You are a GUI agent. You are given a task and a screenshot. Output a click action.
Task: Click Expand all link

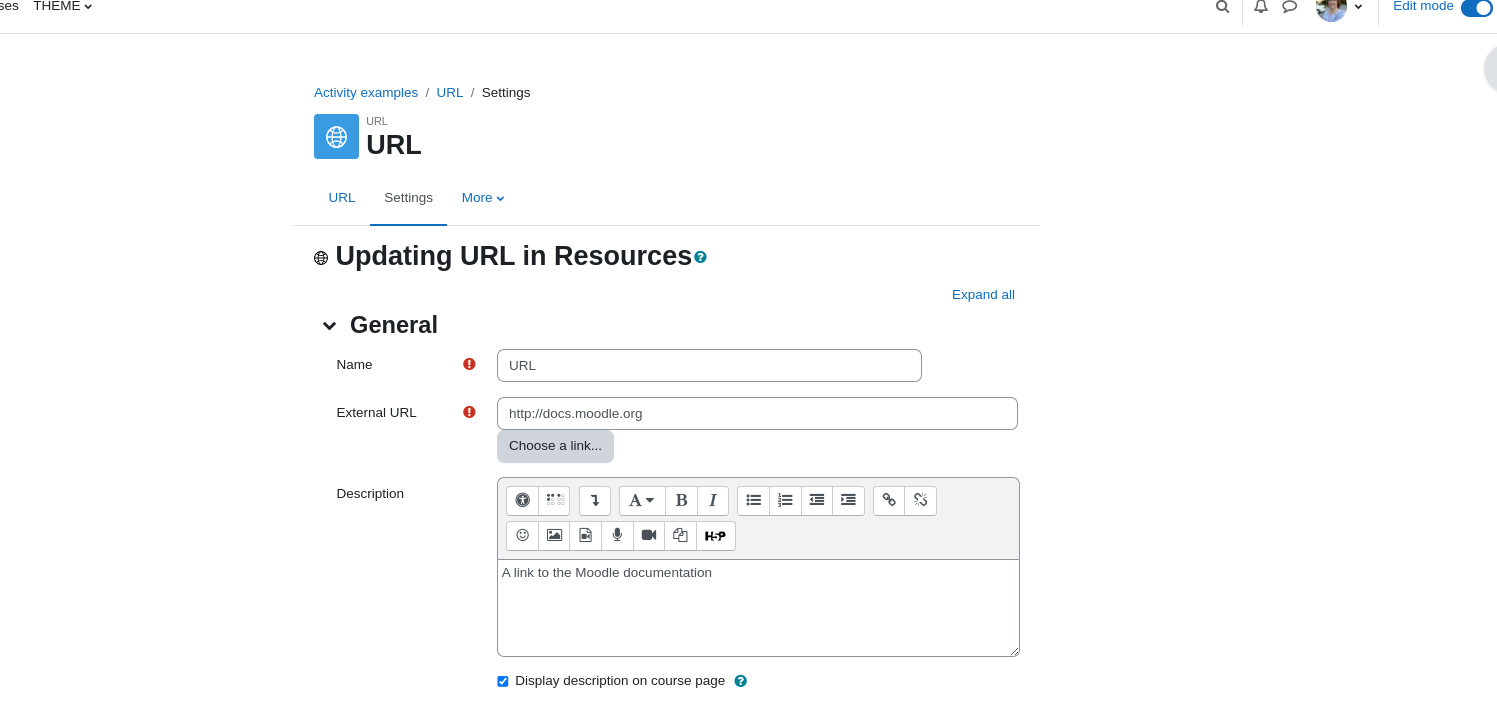[983, 295]
